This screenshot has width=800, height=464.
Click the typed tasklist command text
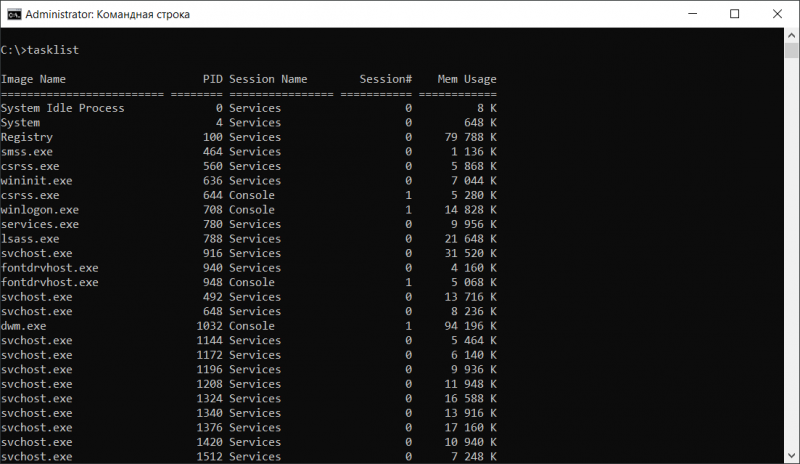(53, 50)
